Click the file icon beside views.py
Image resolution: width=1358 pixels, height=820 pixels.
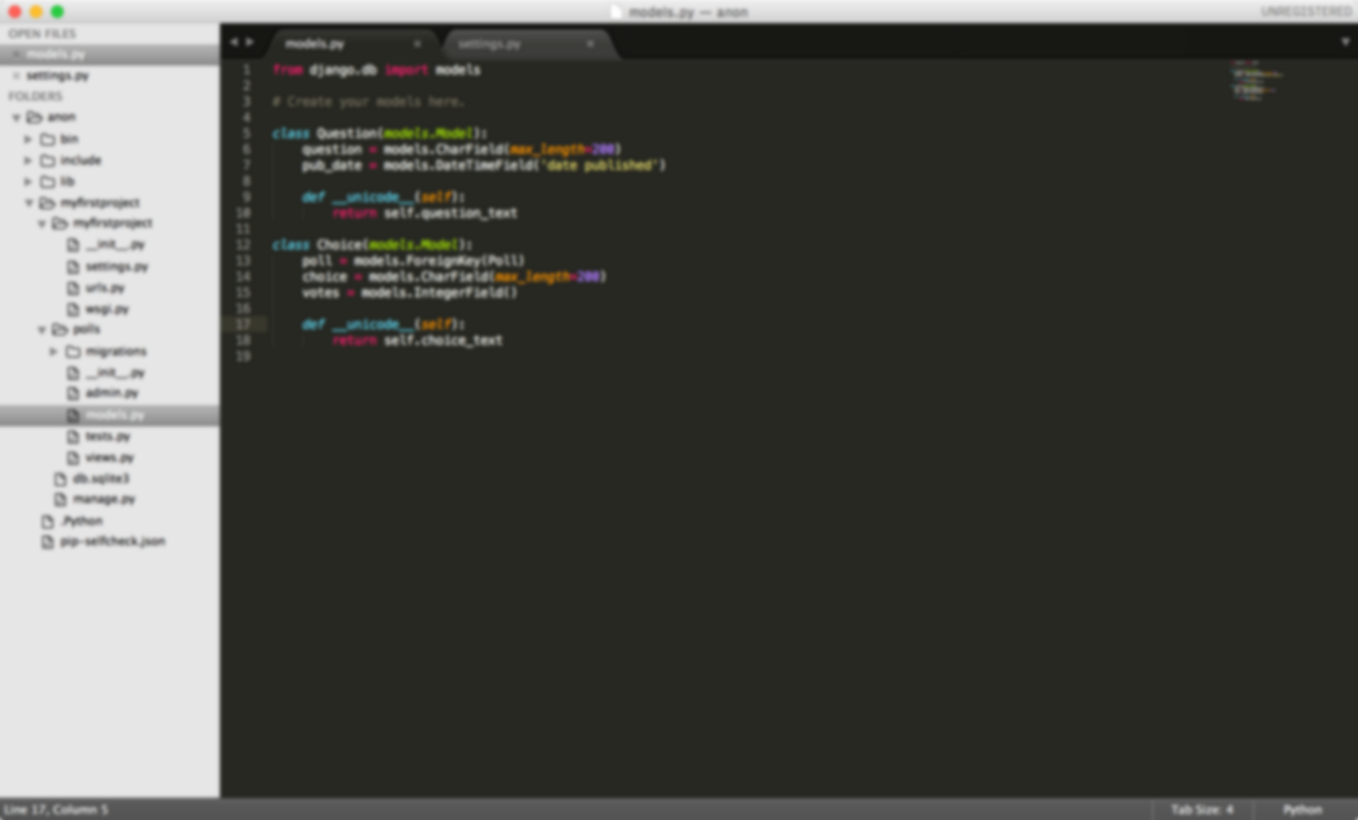(73, 457)
